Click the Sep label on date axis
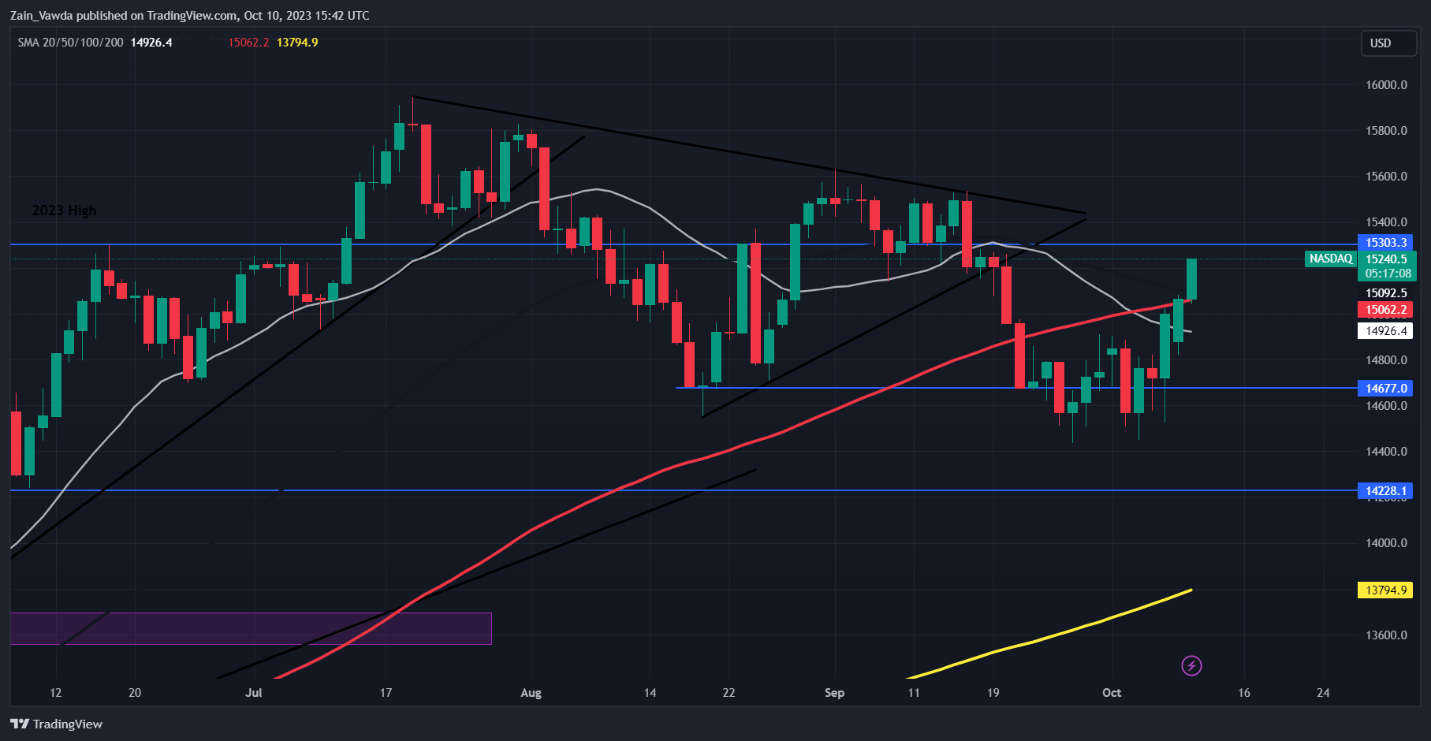Image resolution: width=1431 pixels, height=741 pixels. pyautogui.click(x=836, y=692)
